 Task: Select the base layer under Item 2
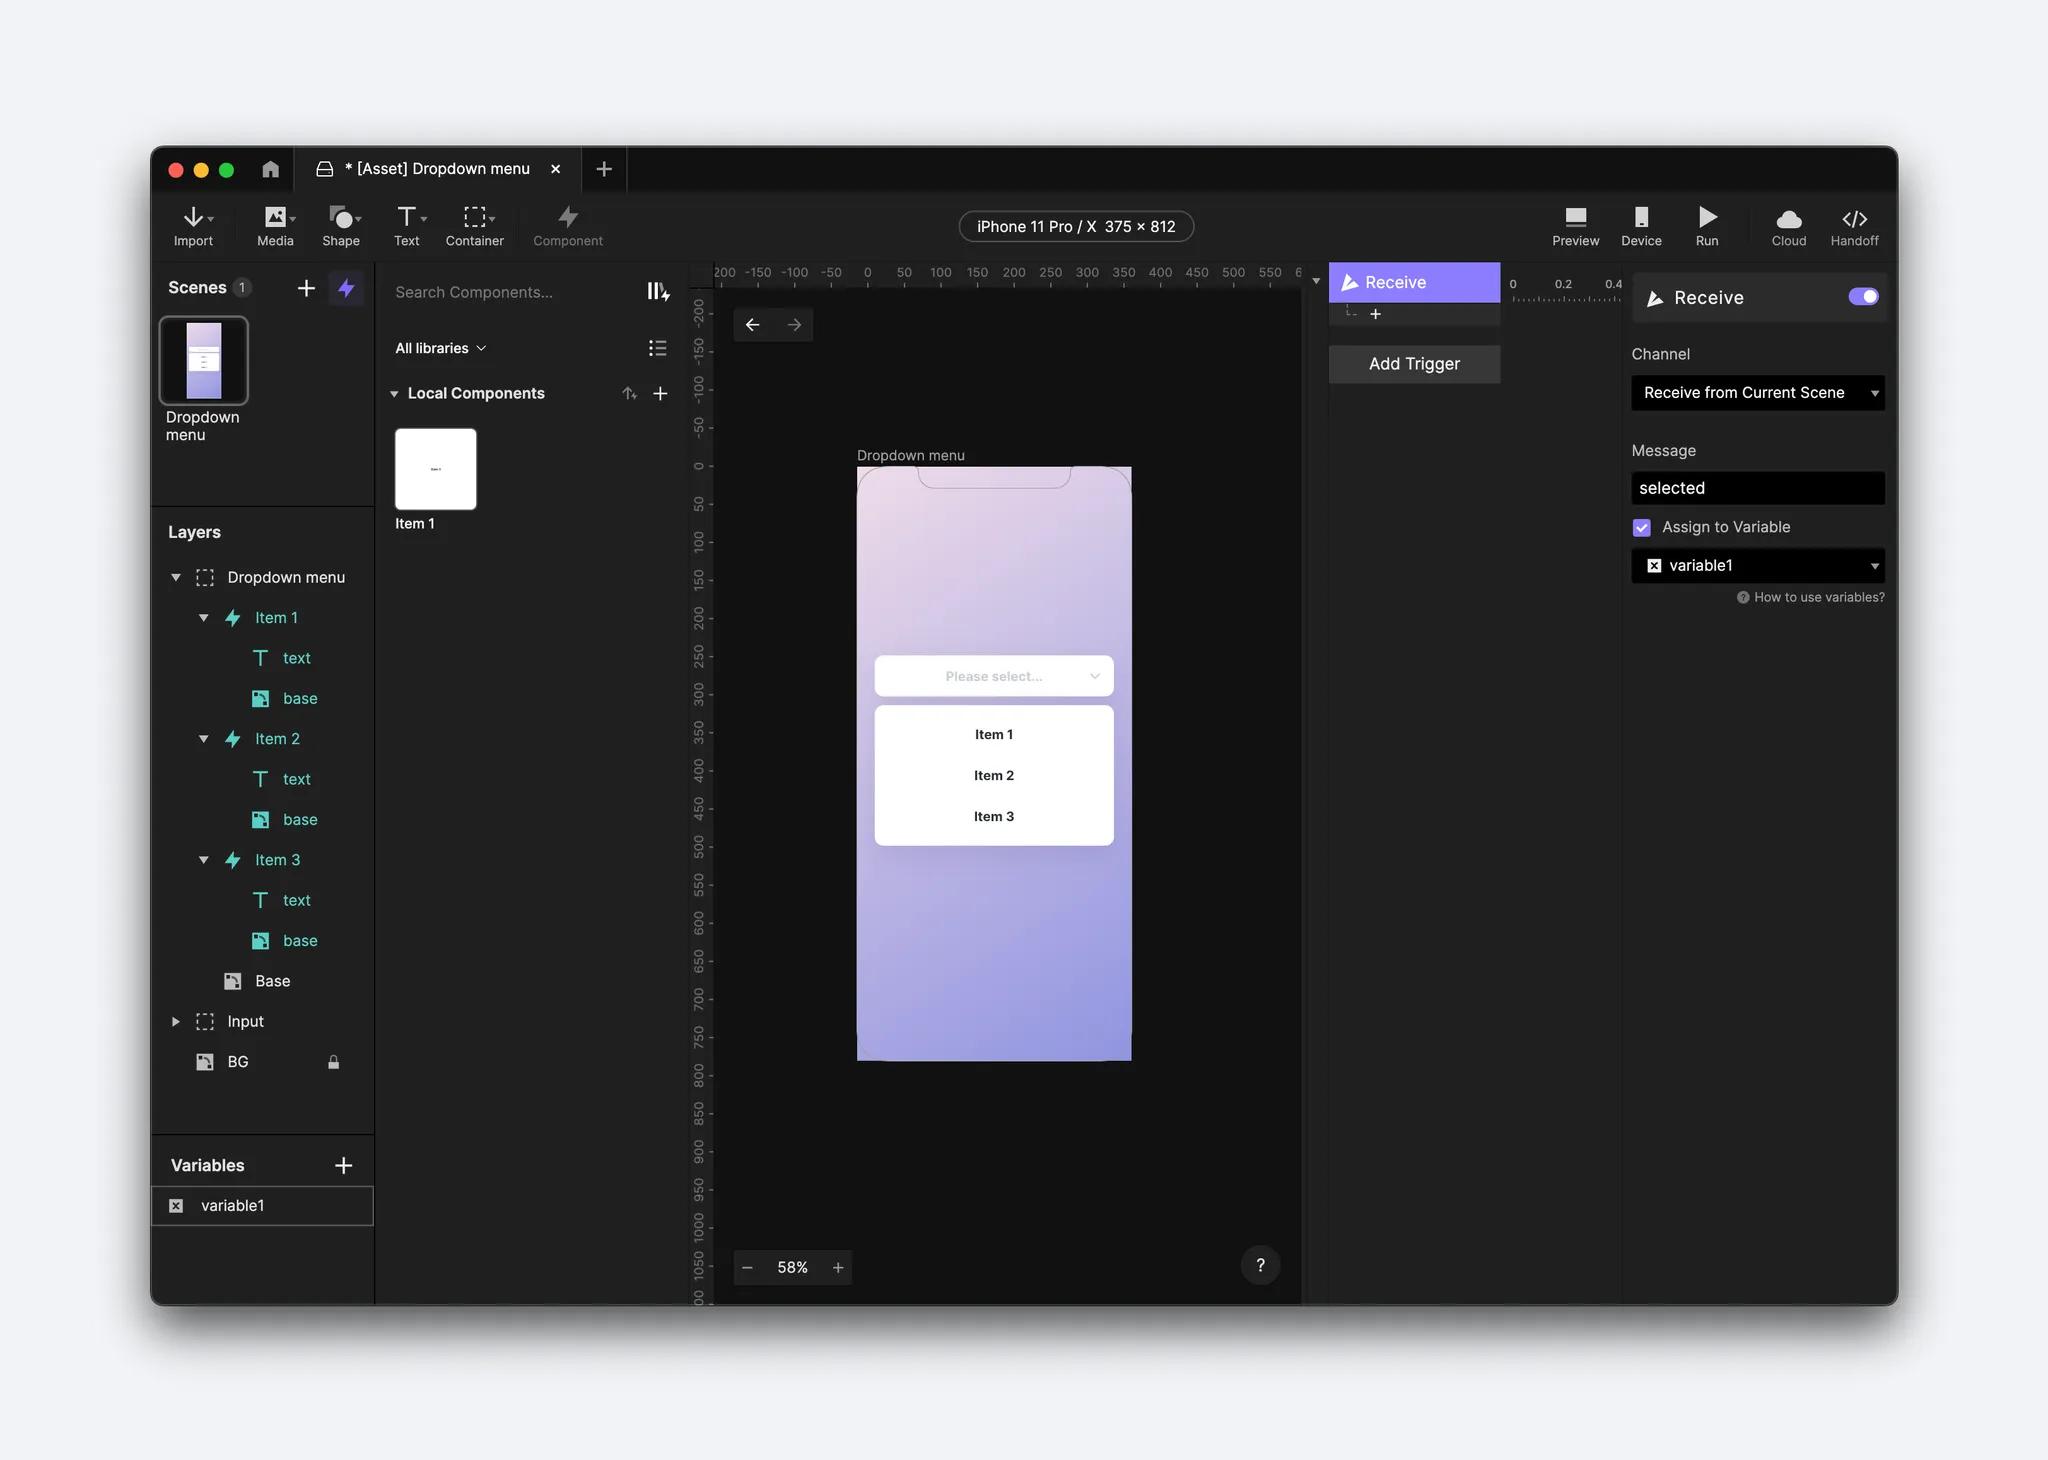point(262,820)
